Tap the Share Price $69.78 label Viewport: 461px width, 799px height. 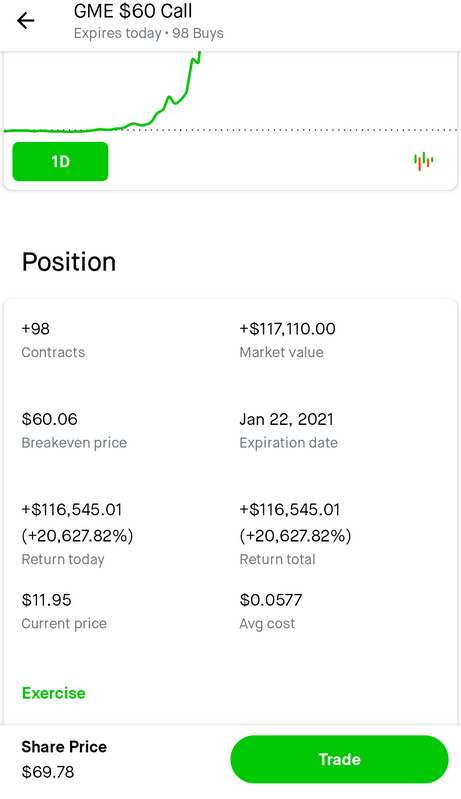click(64, 759)
